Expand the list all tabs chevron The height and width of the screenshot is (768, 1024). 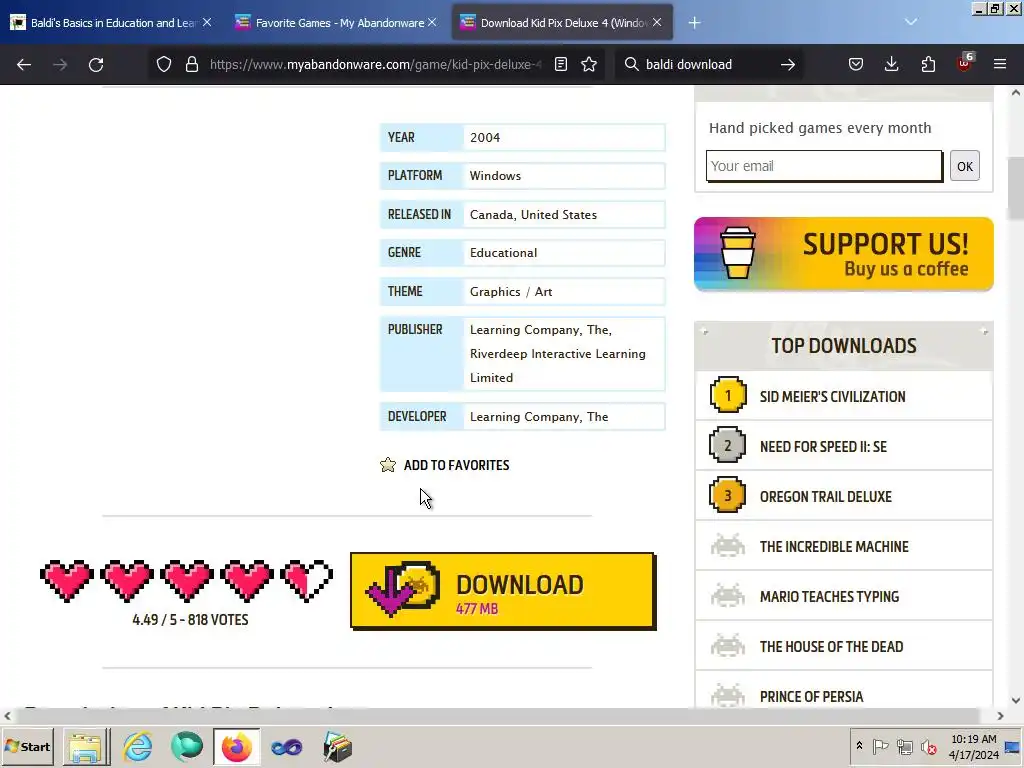pyautogui.click(x=911, y=22)
